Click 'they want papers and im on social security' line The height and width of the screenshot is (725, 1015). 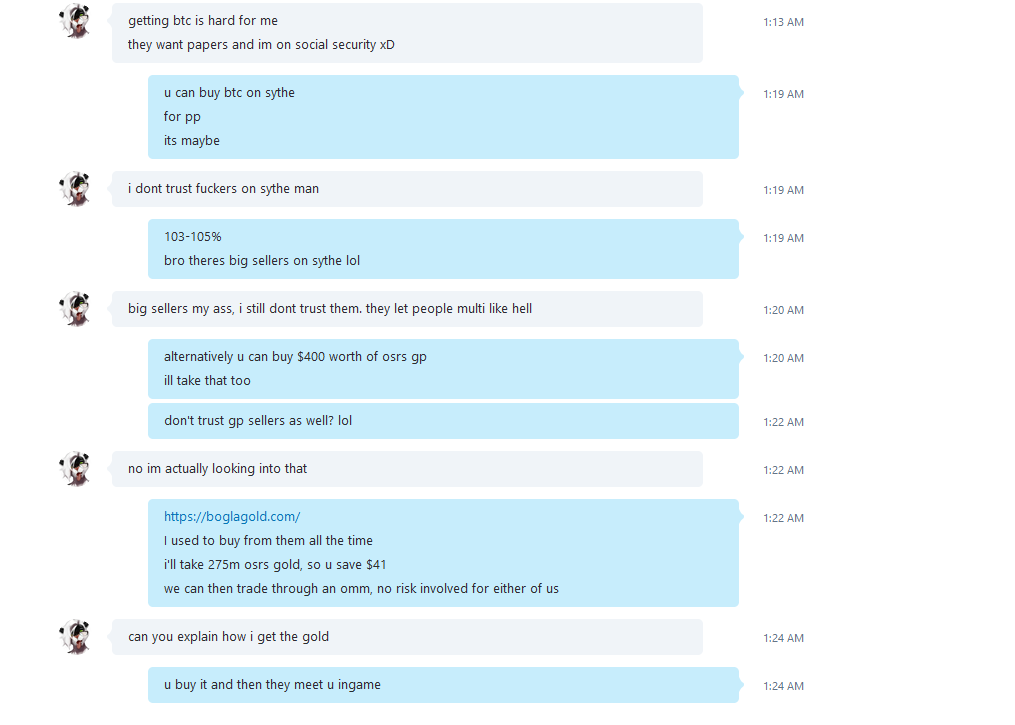261,45
